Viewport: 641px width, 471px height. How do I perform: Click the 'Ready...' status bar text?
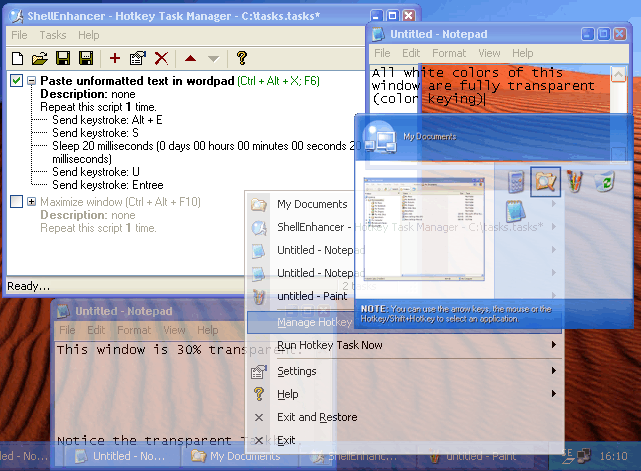click(x=29, y=286)
